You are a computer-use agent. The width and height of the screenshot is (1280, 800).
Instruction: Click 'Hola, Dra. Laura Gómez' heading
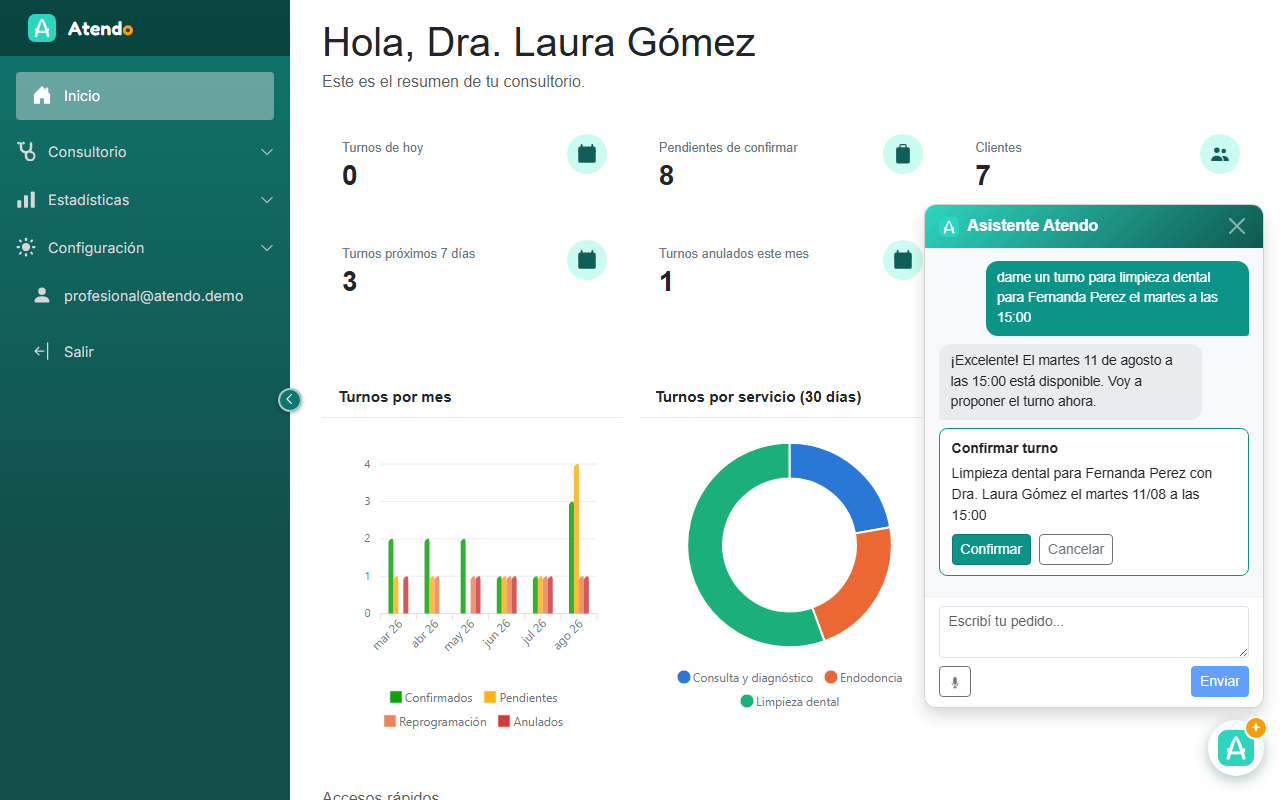click(x=539, y=42)
